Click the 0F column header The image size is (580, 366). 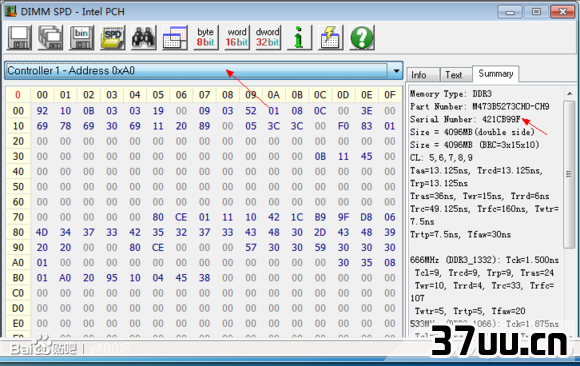coord(390,95)
